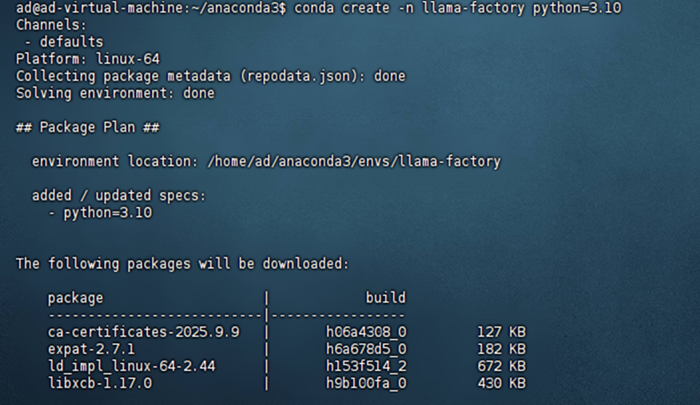This screenshot has height=405, width=700.
Task: Click the package column header
Action: (x=75, y=298)
